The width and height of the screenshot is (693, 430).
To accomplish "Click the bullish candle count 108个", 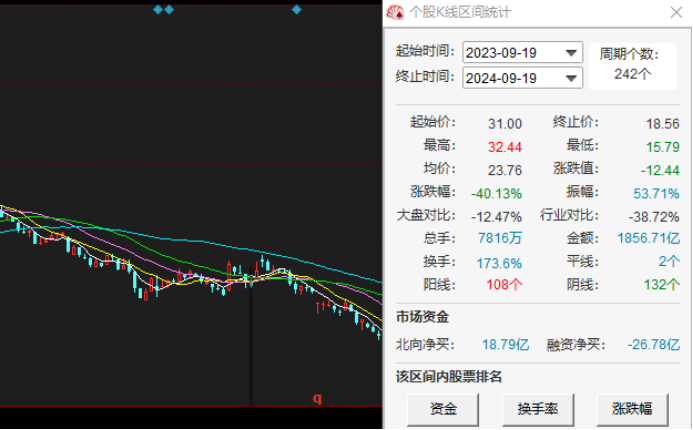I will 504,285.
